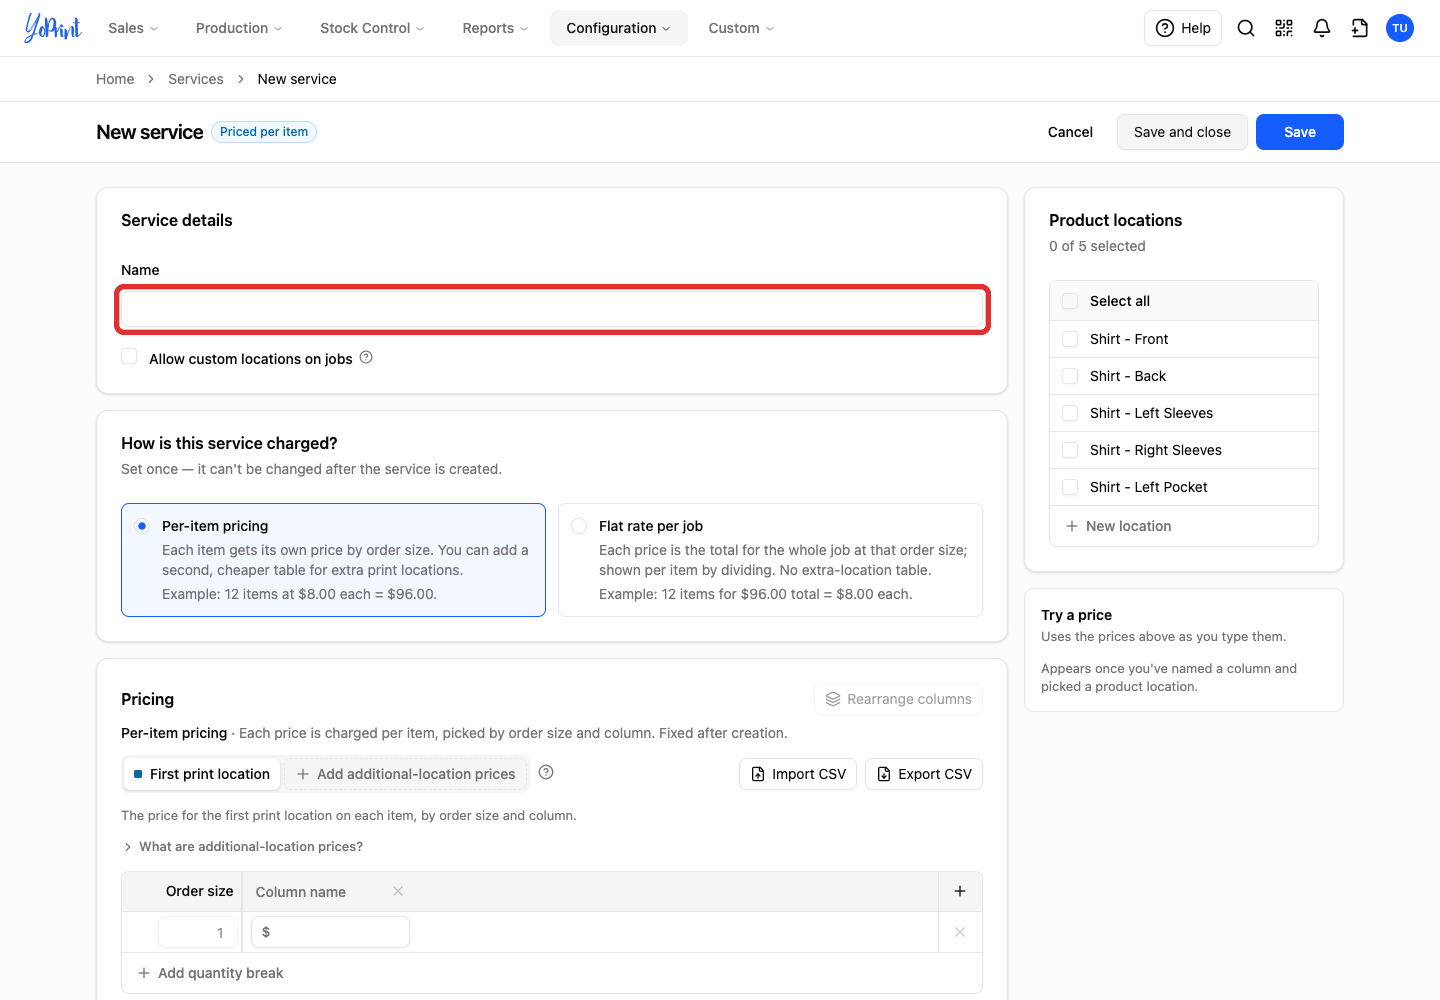Image resolution: width=1440 pixels, height=1000 pixels.
Task: Open the Configuration dropdown menu
Action: 618,28
